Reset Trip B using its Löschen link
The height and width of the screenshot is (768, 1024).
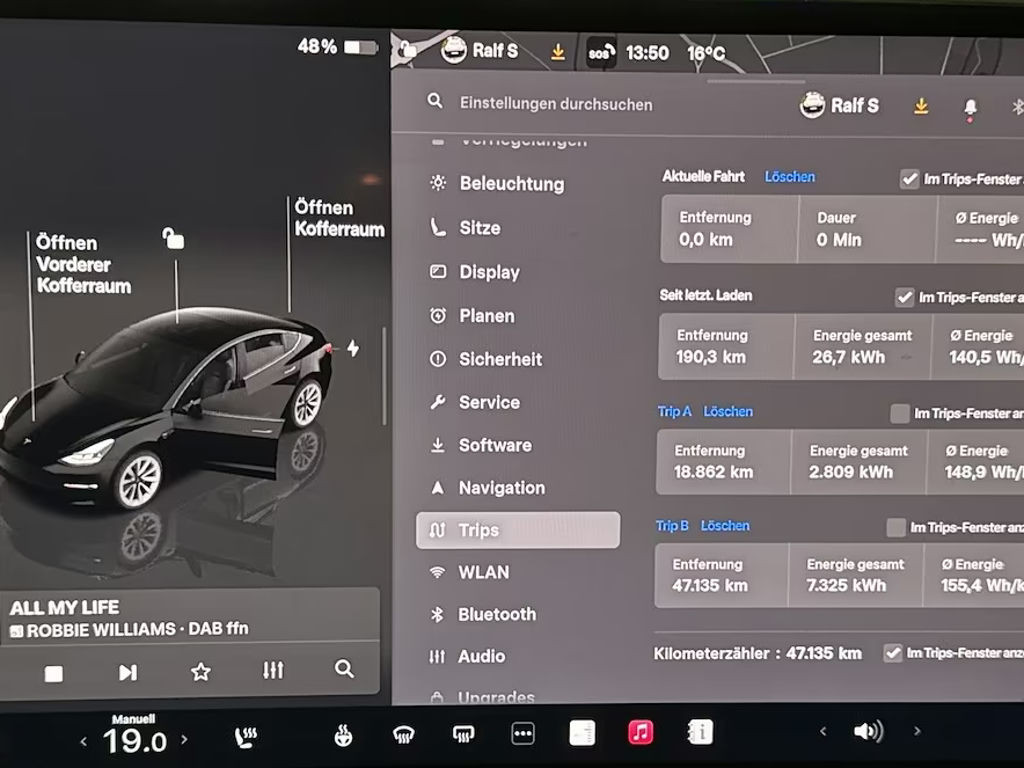point(725,526)
